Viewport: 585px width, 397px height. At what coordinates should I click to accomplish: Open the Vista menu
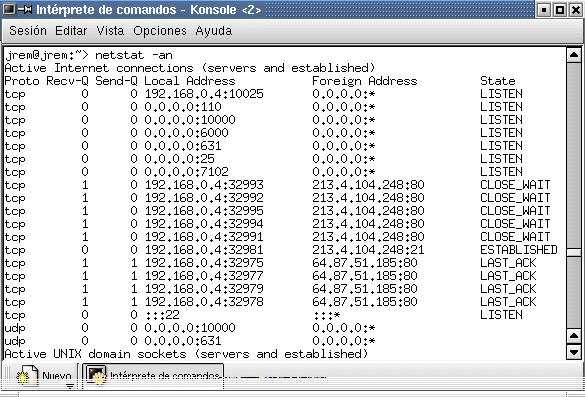tap(110, 31)
